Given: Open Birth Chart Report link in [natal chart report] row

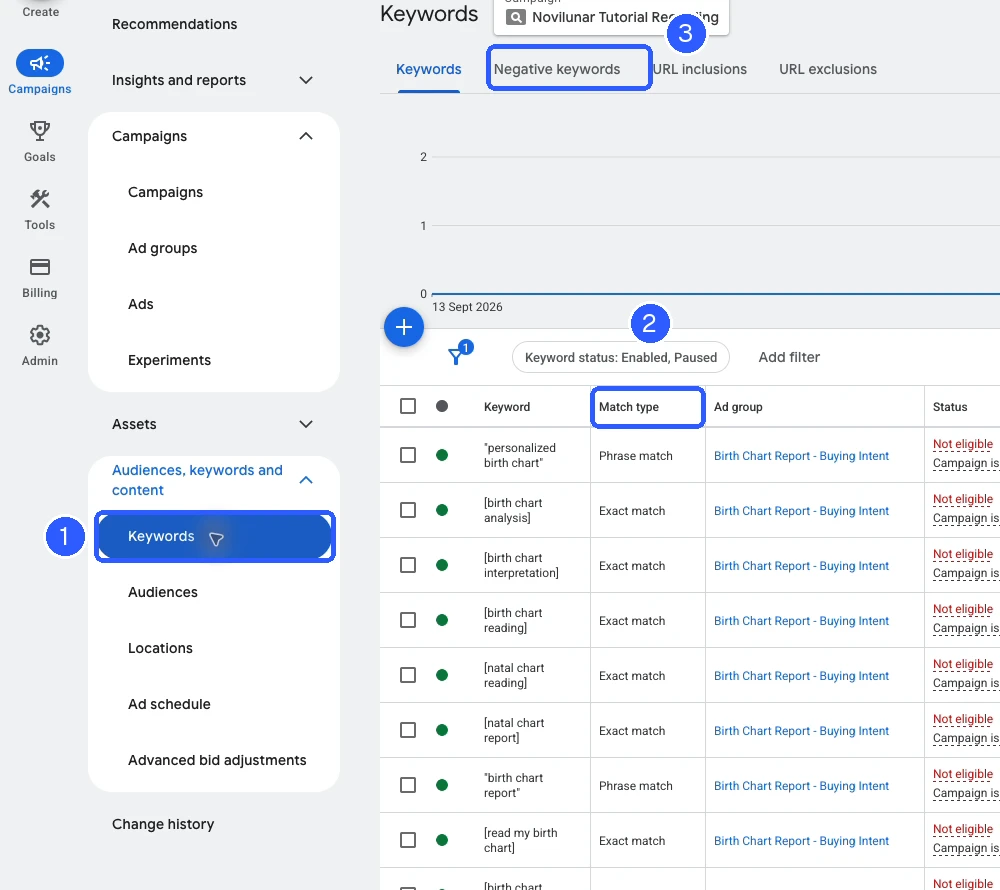Looking at the screenshot, I should [801, 731].
